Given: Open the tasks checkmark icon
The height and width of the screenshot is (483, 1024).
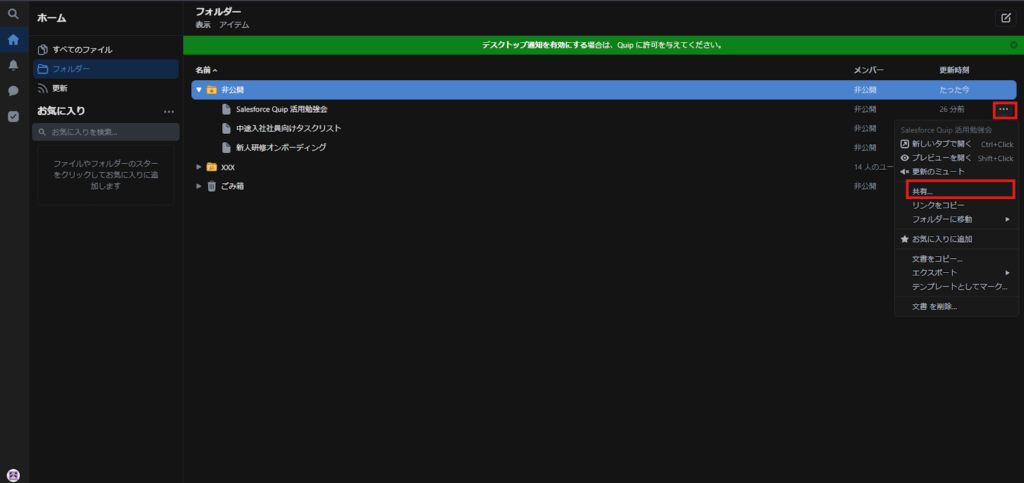Looking at the screenshot, I should [x=13, y=116].
